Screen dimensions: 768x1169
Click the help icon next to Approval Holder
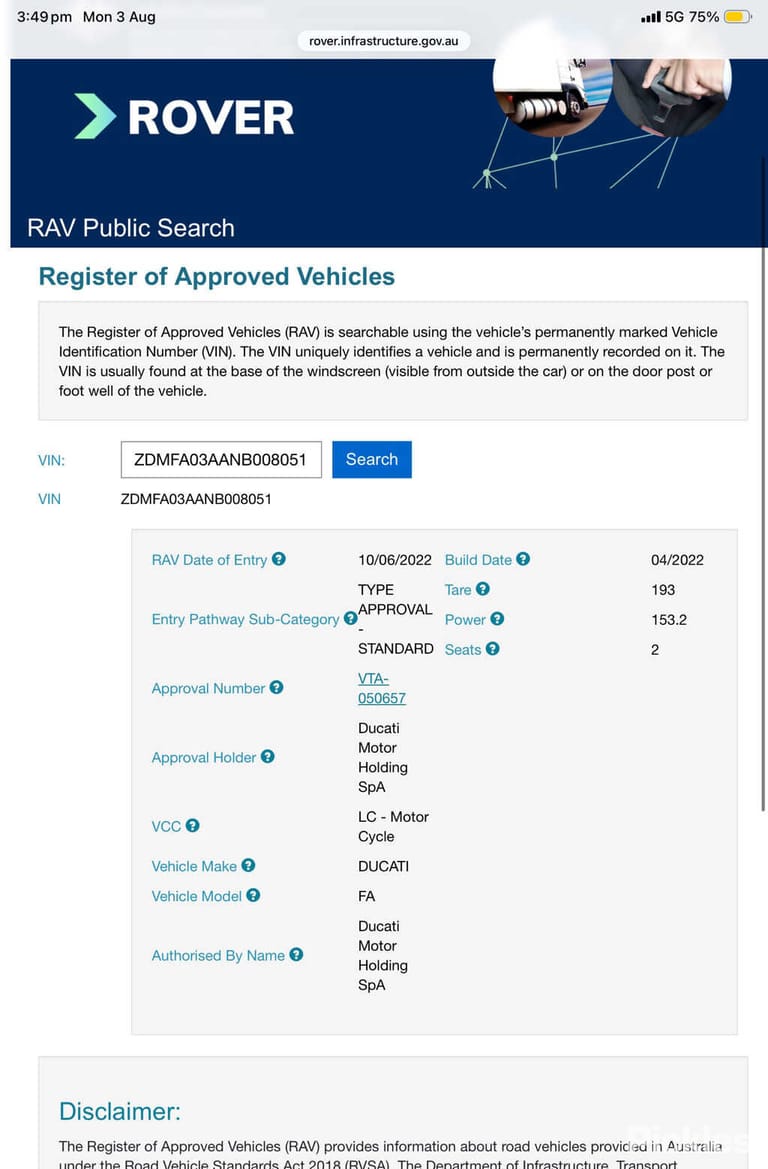click(268, 757)
